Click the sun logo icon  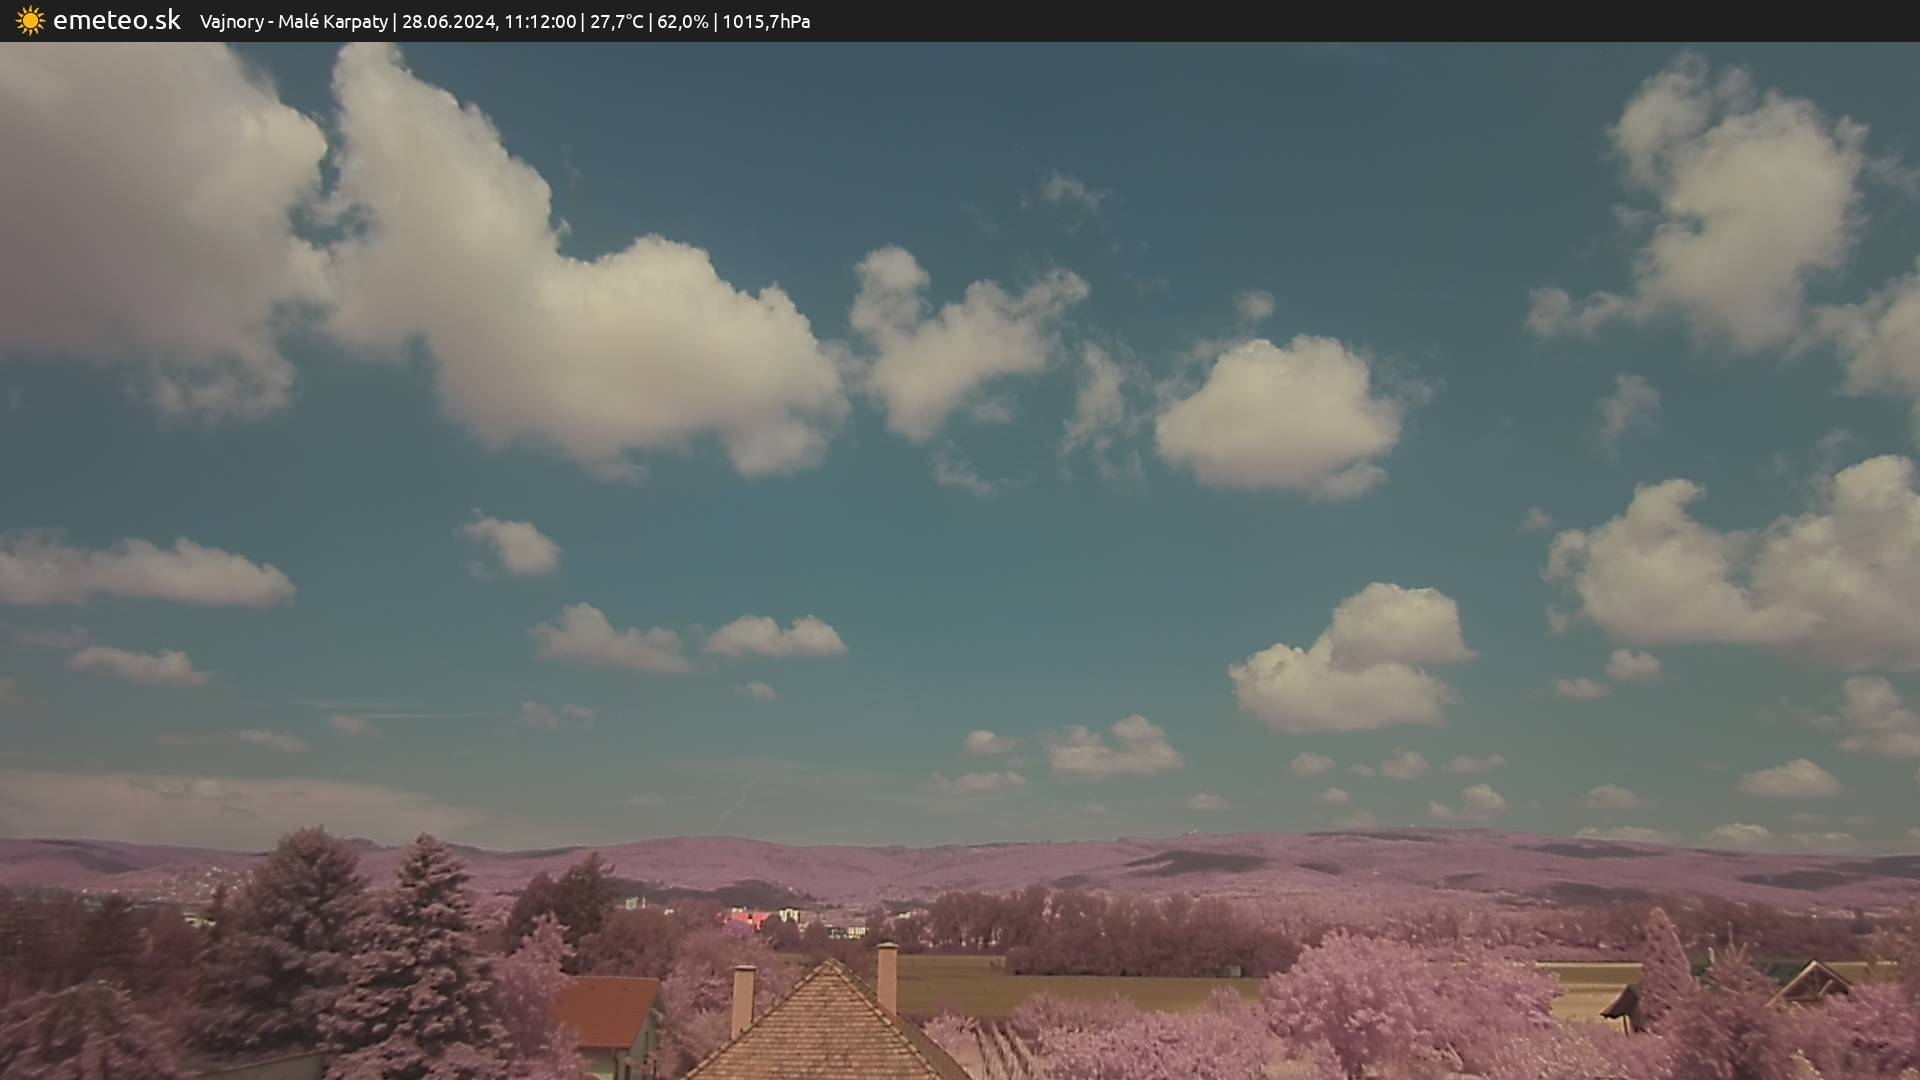[30, 21]
